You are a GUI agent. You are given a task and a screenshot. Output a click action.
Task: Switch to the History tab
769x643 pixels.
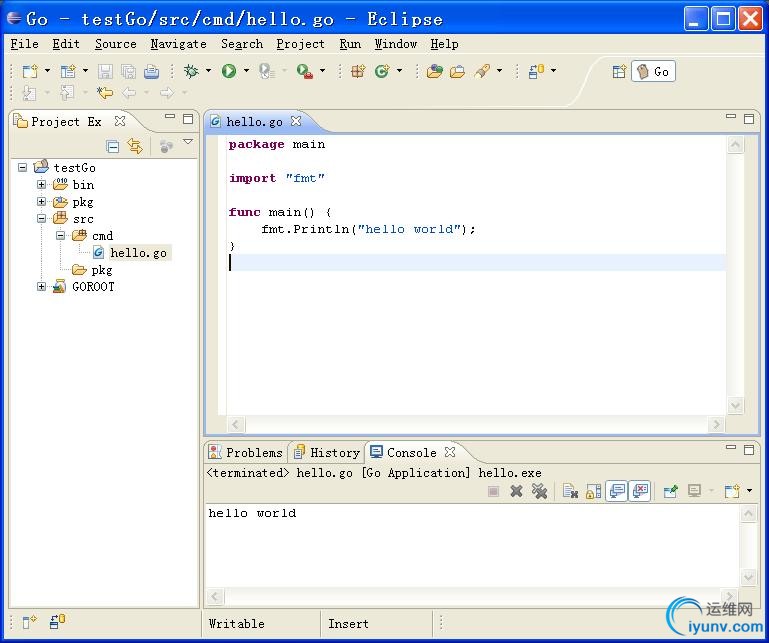coord(328,452)
